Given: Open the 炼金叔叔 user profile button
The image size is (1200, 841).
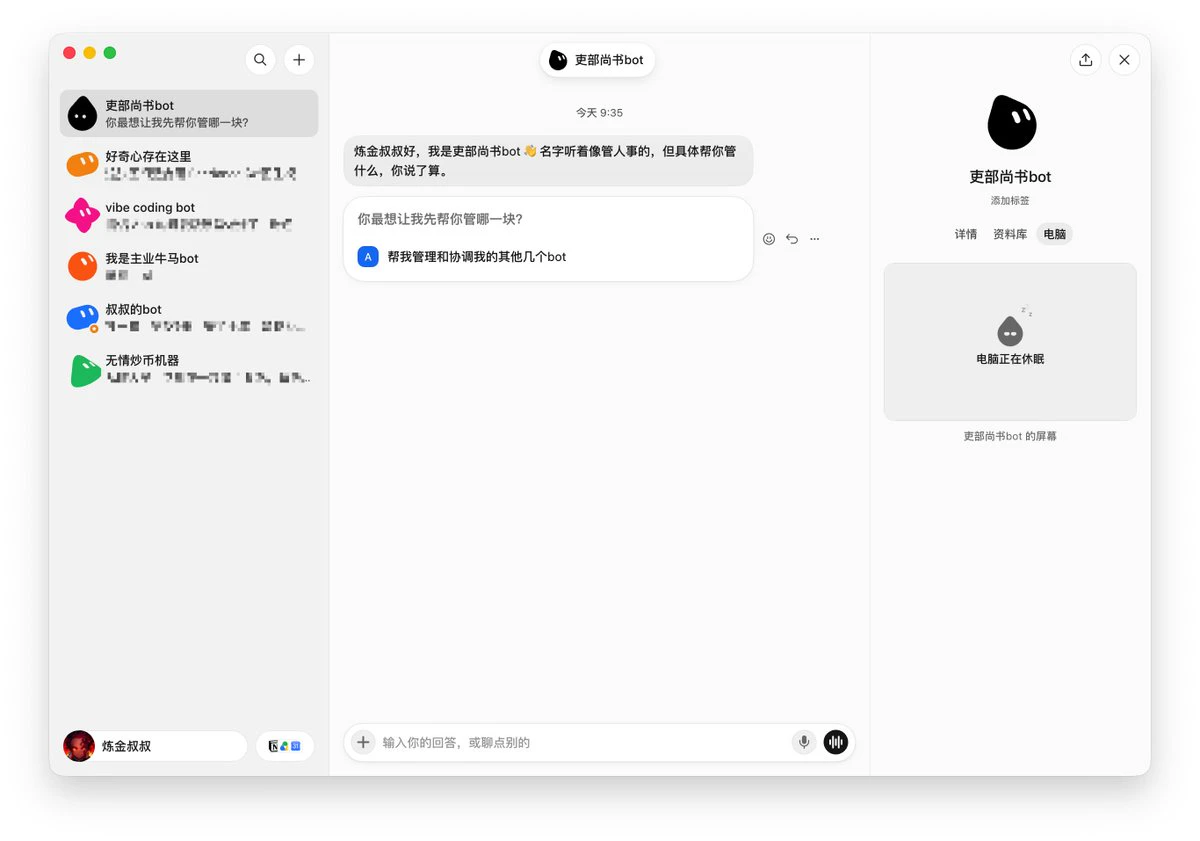Looking at the screenshot, I should click(155, 746).
